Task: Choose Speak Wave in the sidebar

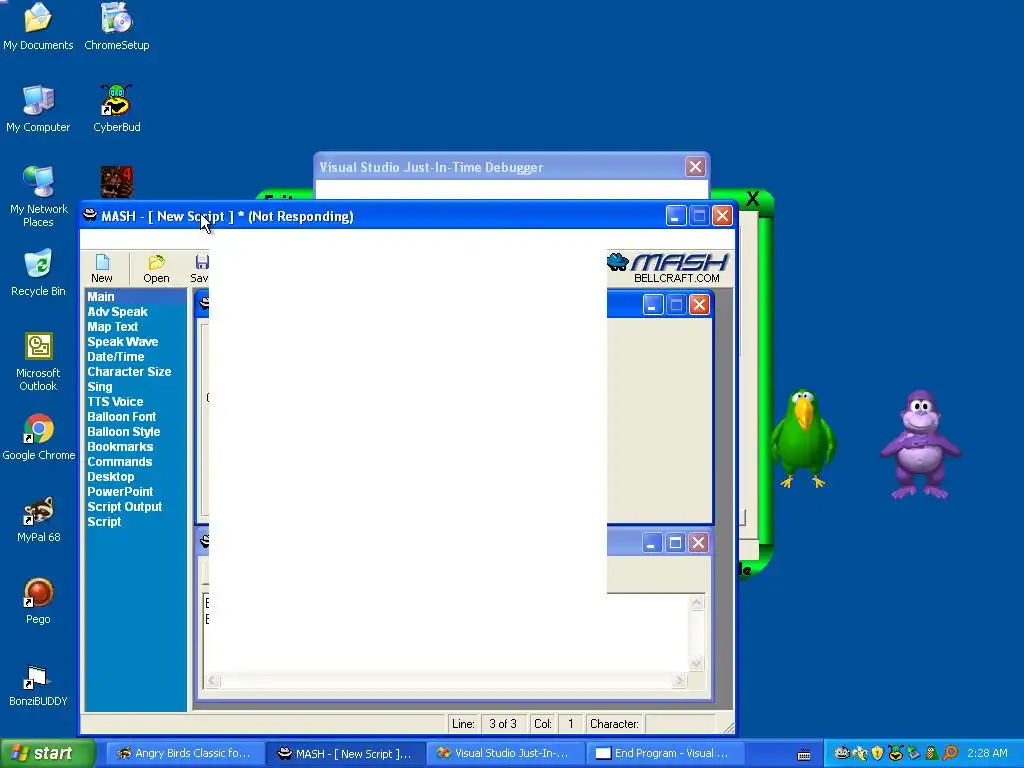Action: point(123,342)
